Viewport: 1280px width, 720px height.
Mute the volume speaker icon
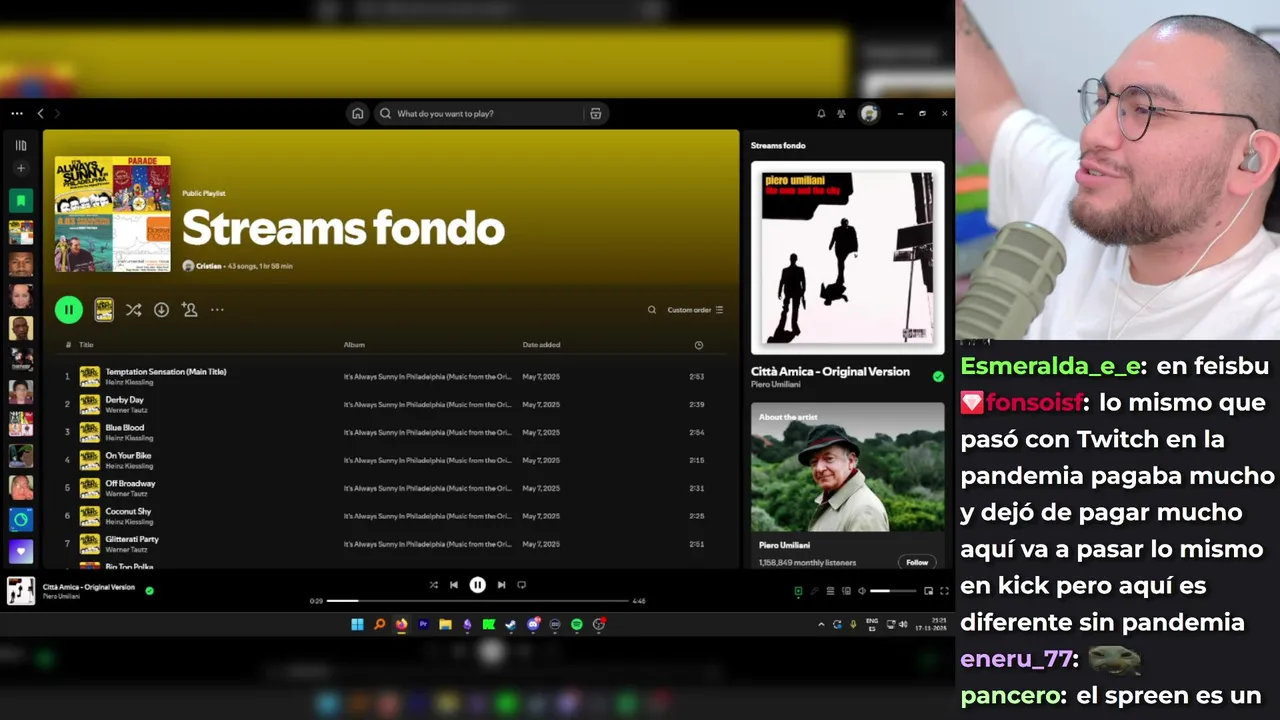click(862, 591)
